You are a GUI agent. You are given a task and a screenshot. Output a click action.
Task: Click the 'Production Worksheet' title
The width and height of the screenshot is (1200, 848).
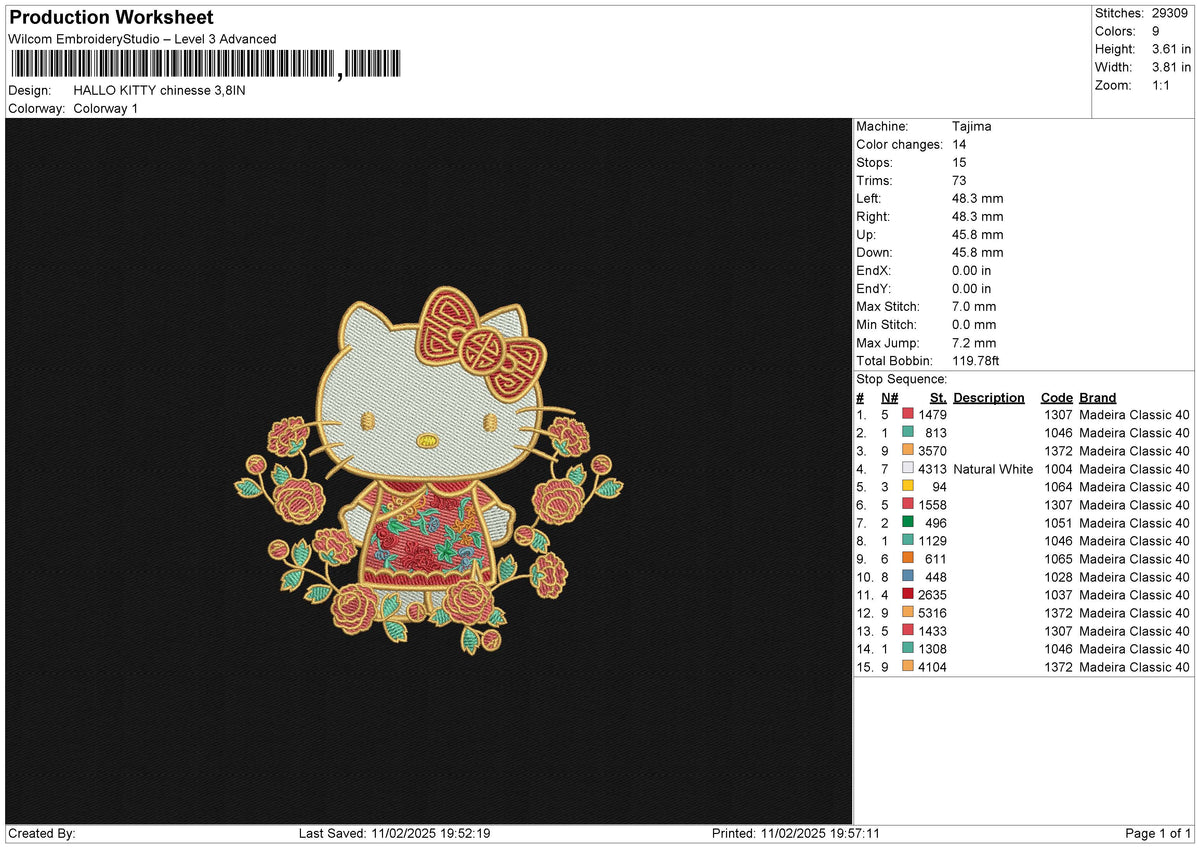tap(111, 18)
